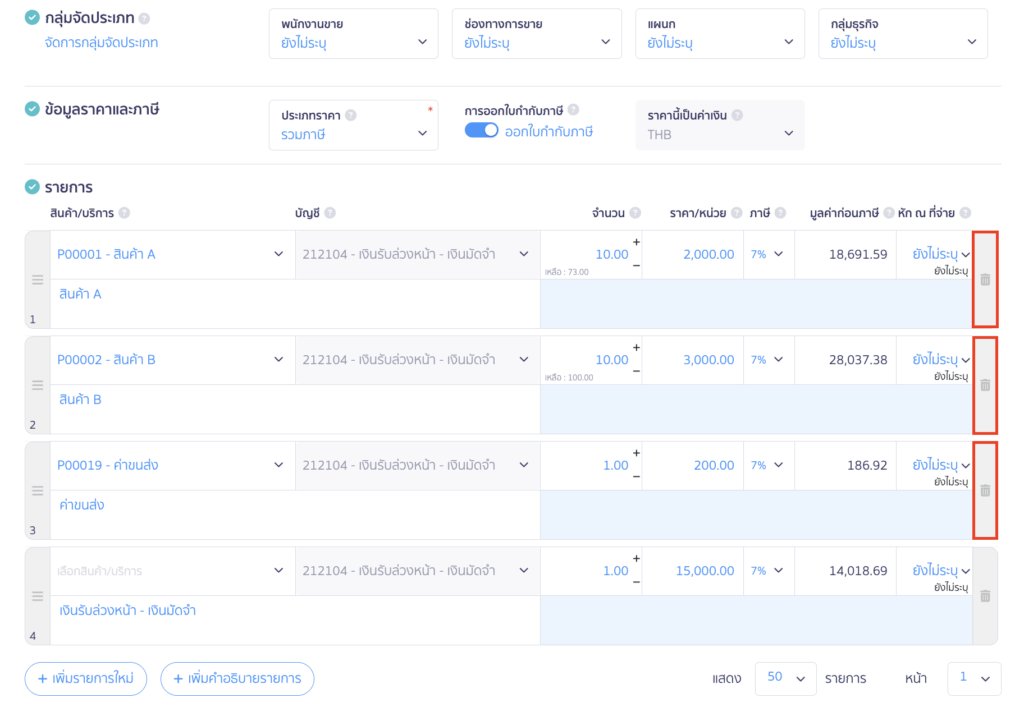Click help icon next to สินค้า/บริการ header

click(x=125, y=213)
